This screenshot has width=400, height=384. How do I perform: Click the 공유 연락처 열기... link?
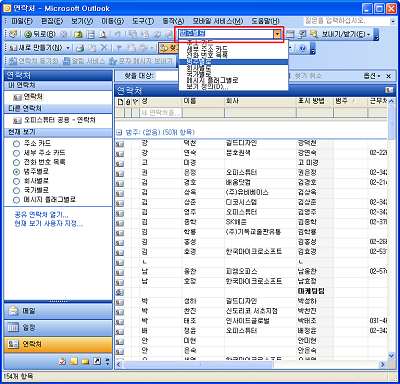[x=41, y=215]
